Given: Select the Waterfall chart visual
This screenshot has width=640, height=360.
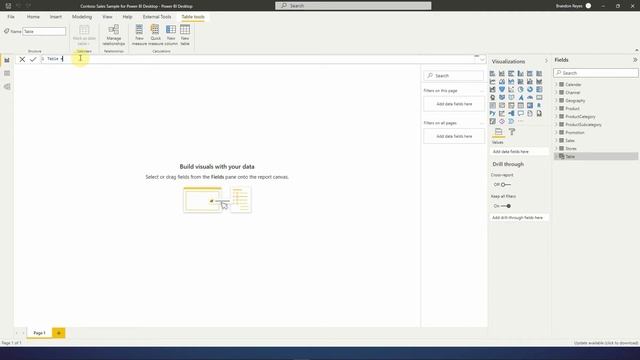Looking at the screenshot, I should pyautogui.click(x=493, y=89).
